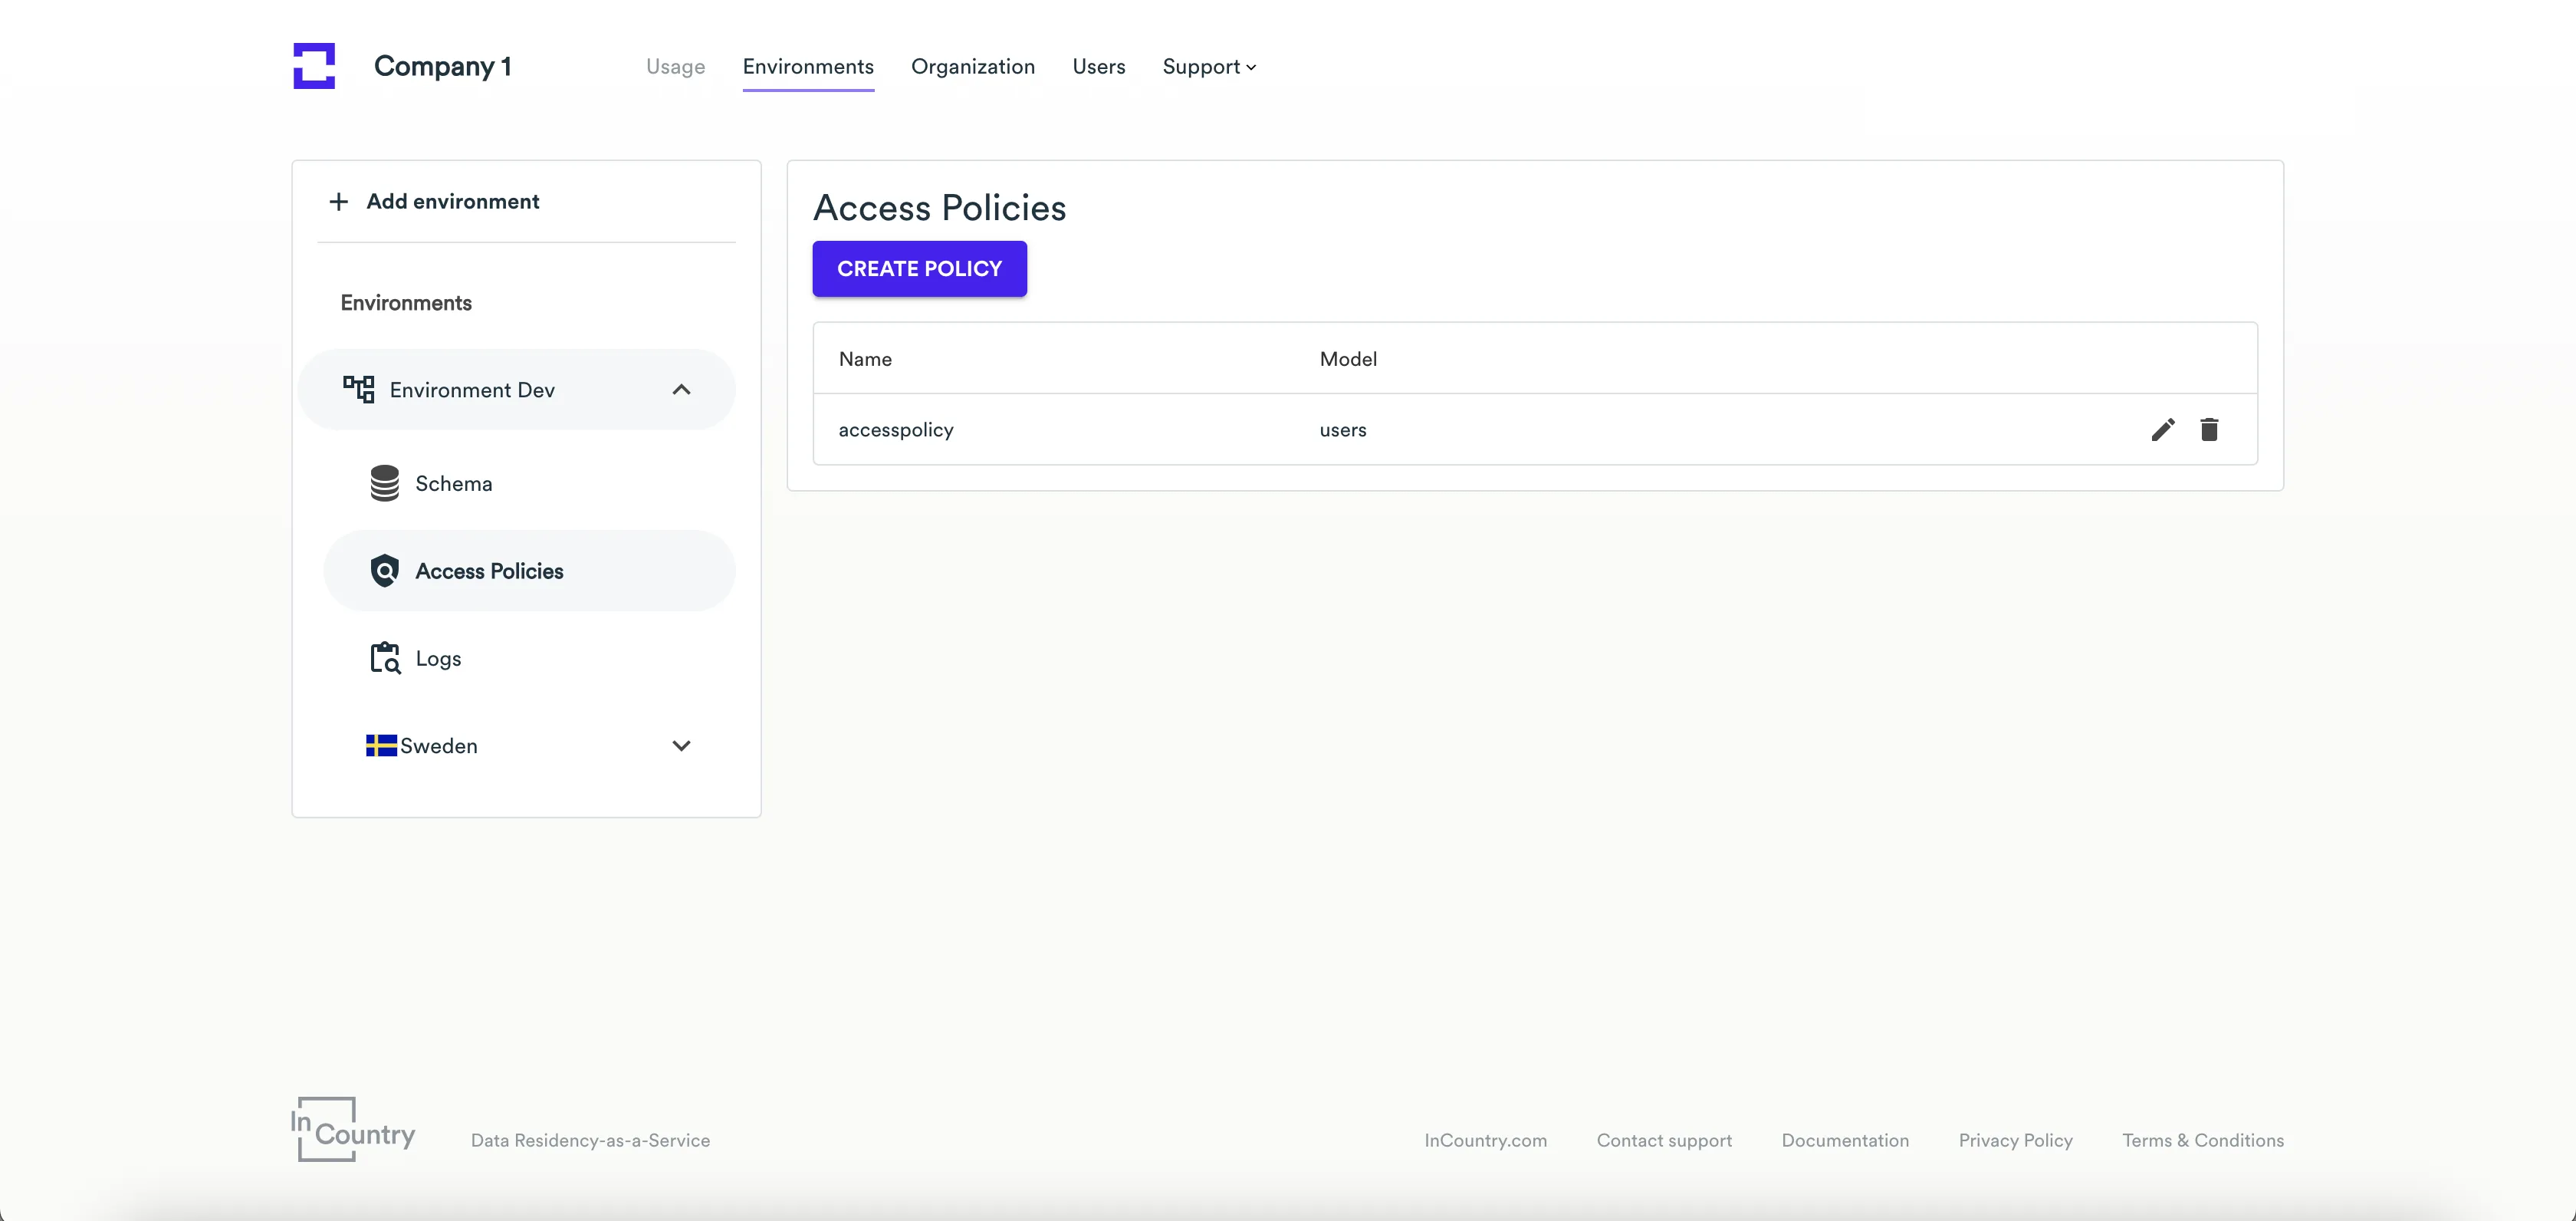Open the Privacy Policy link

coord(2015,1140)
